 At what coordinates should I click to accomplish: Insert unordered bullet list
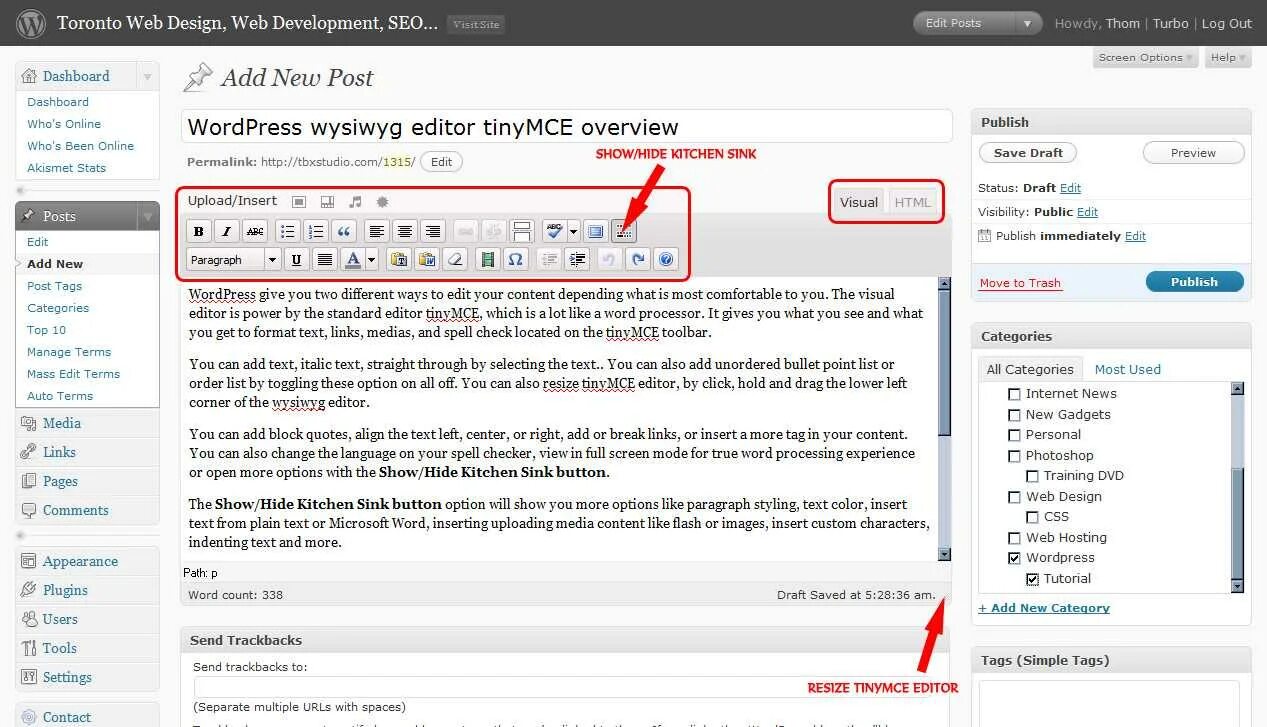pyautogui.click(x=288, y=231)
